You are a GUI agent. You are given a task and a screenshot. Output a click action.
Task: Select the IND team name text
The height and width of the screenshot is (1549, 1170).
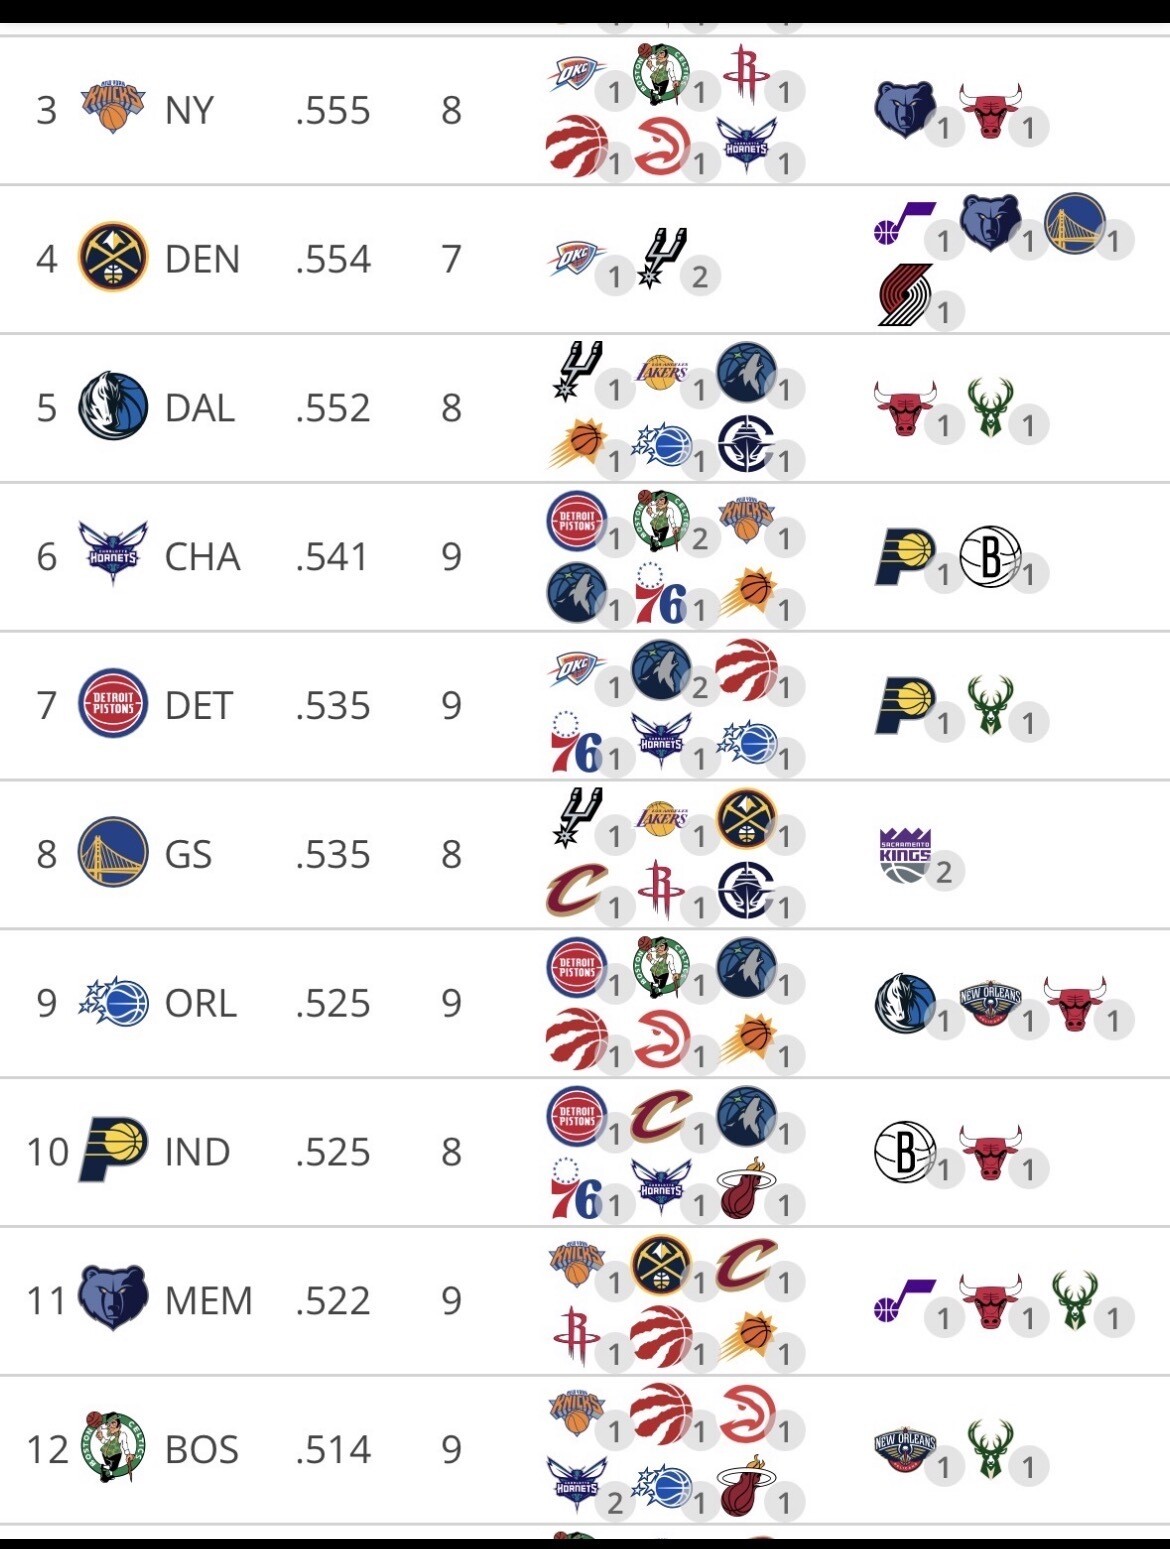[x=197, y=1152]
